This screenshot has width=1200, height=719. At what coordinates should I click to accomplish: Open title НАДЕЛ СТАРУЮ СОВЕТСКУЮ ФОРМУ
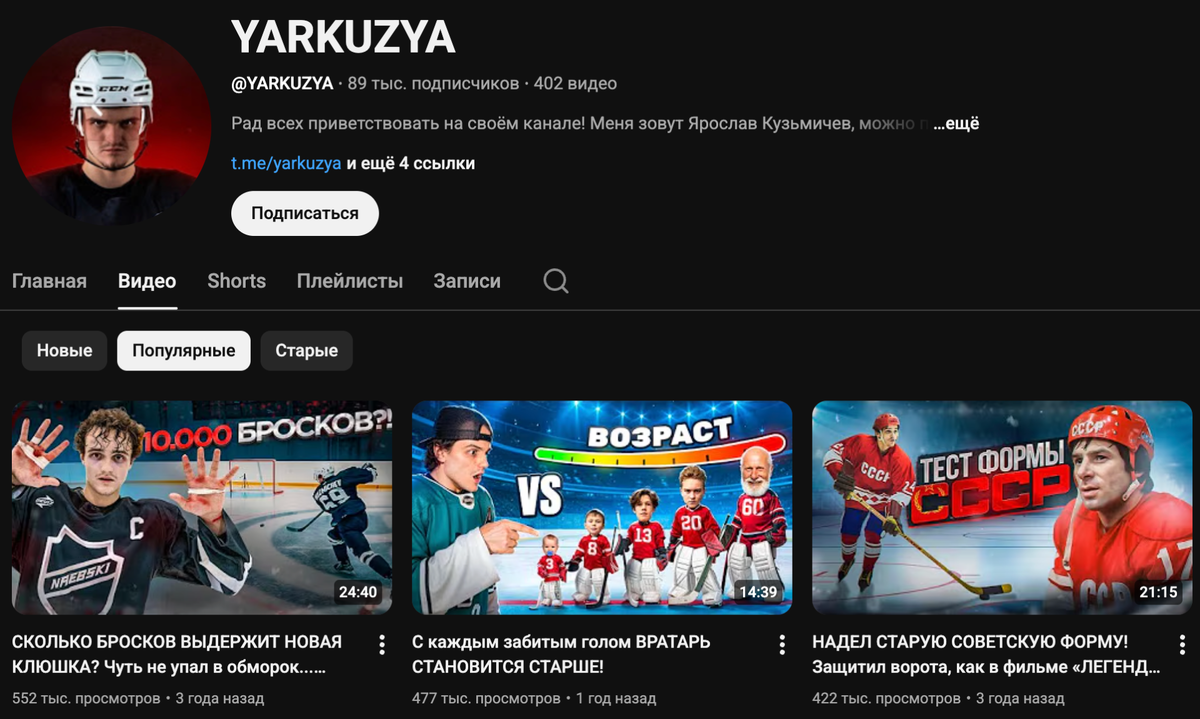tap(986, 654)
